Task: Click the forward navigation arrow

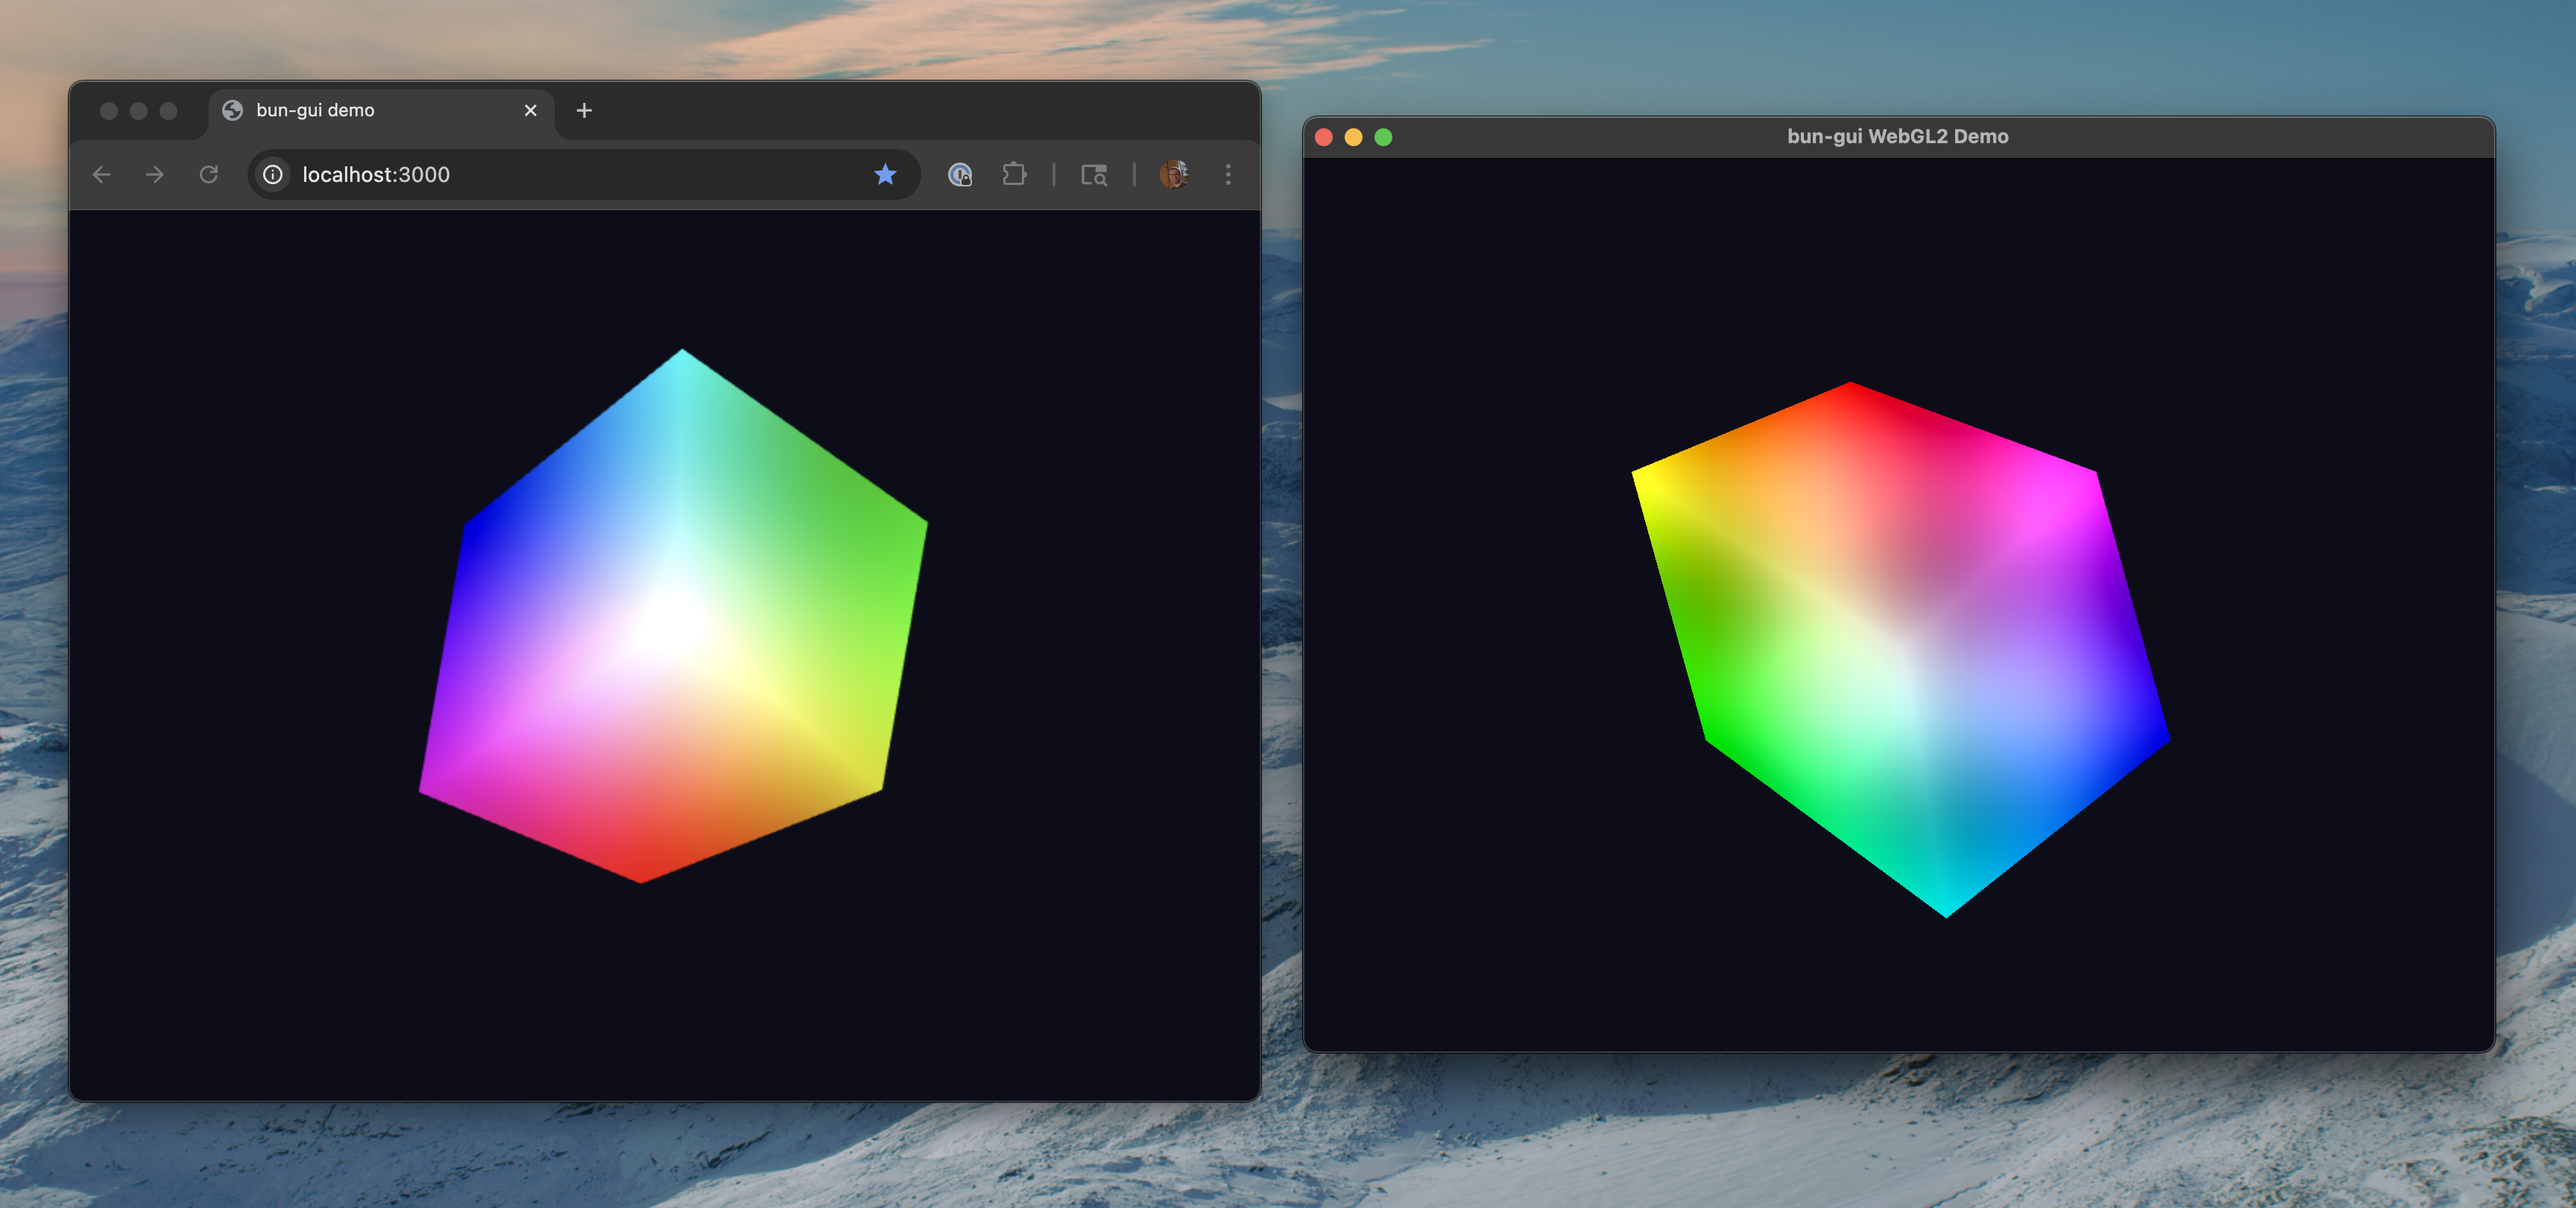Action: [x=156, y=174]
